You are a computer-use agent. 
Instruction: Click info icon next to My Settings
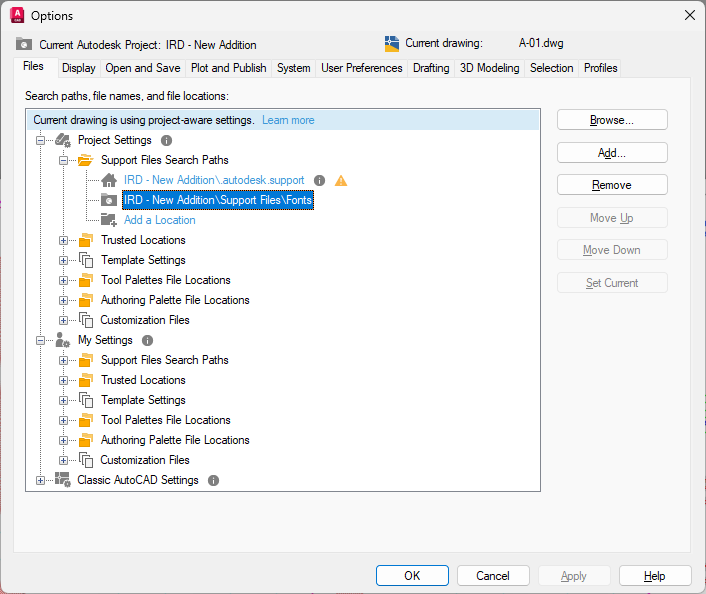pyautogui.click(x=147, y=340)
